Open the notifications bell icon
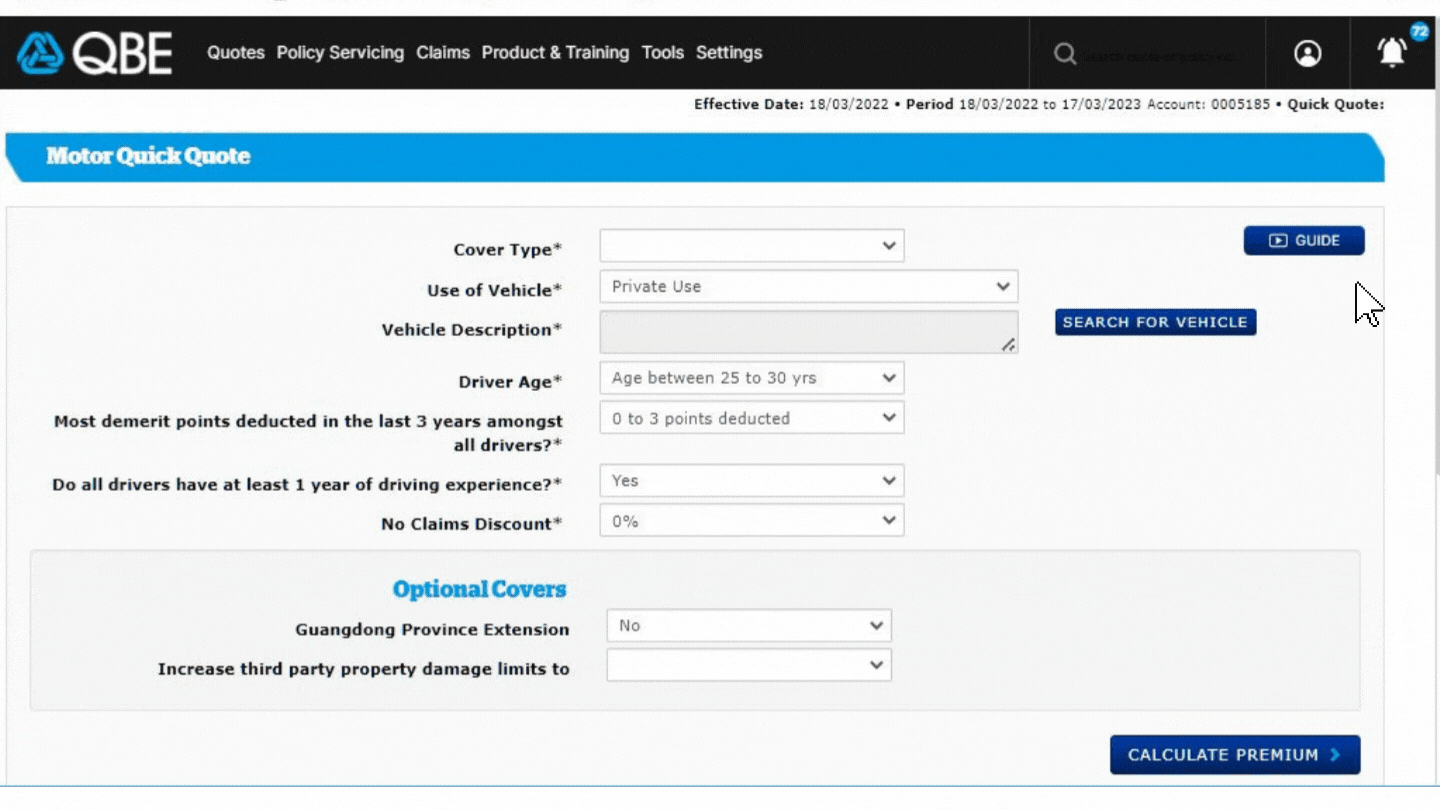Screen dimensions: 1440x810 1392,52
